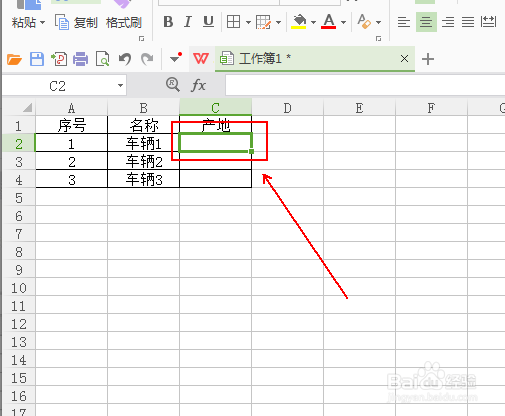Screen dimensions: 505x416
Task: Click the zoom lookup icon near fx
Action: 173,84
